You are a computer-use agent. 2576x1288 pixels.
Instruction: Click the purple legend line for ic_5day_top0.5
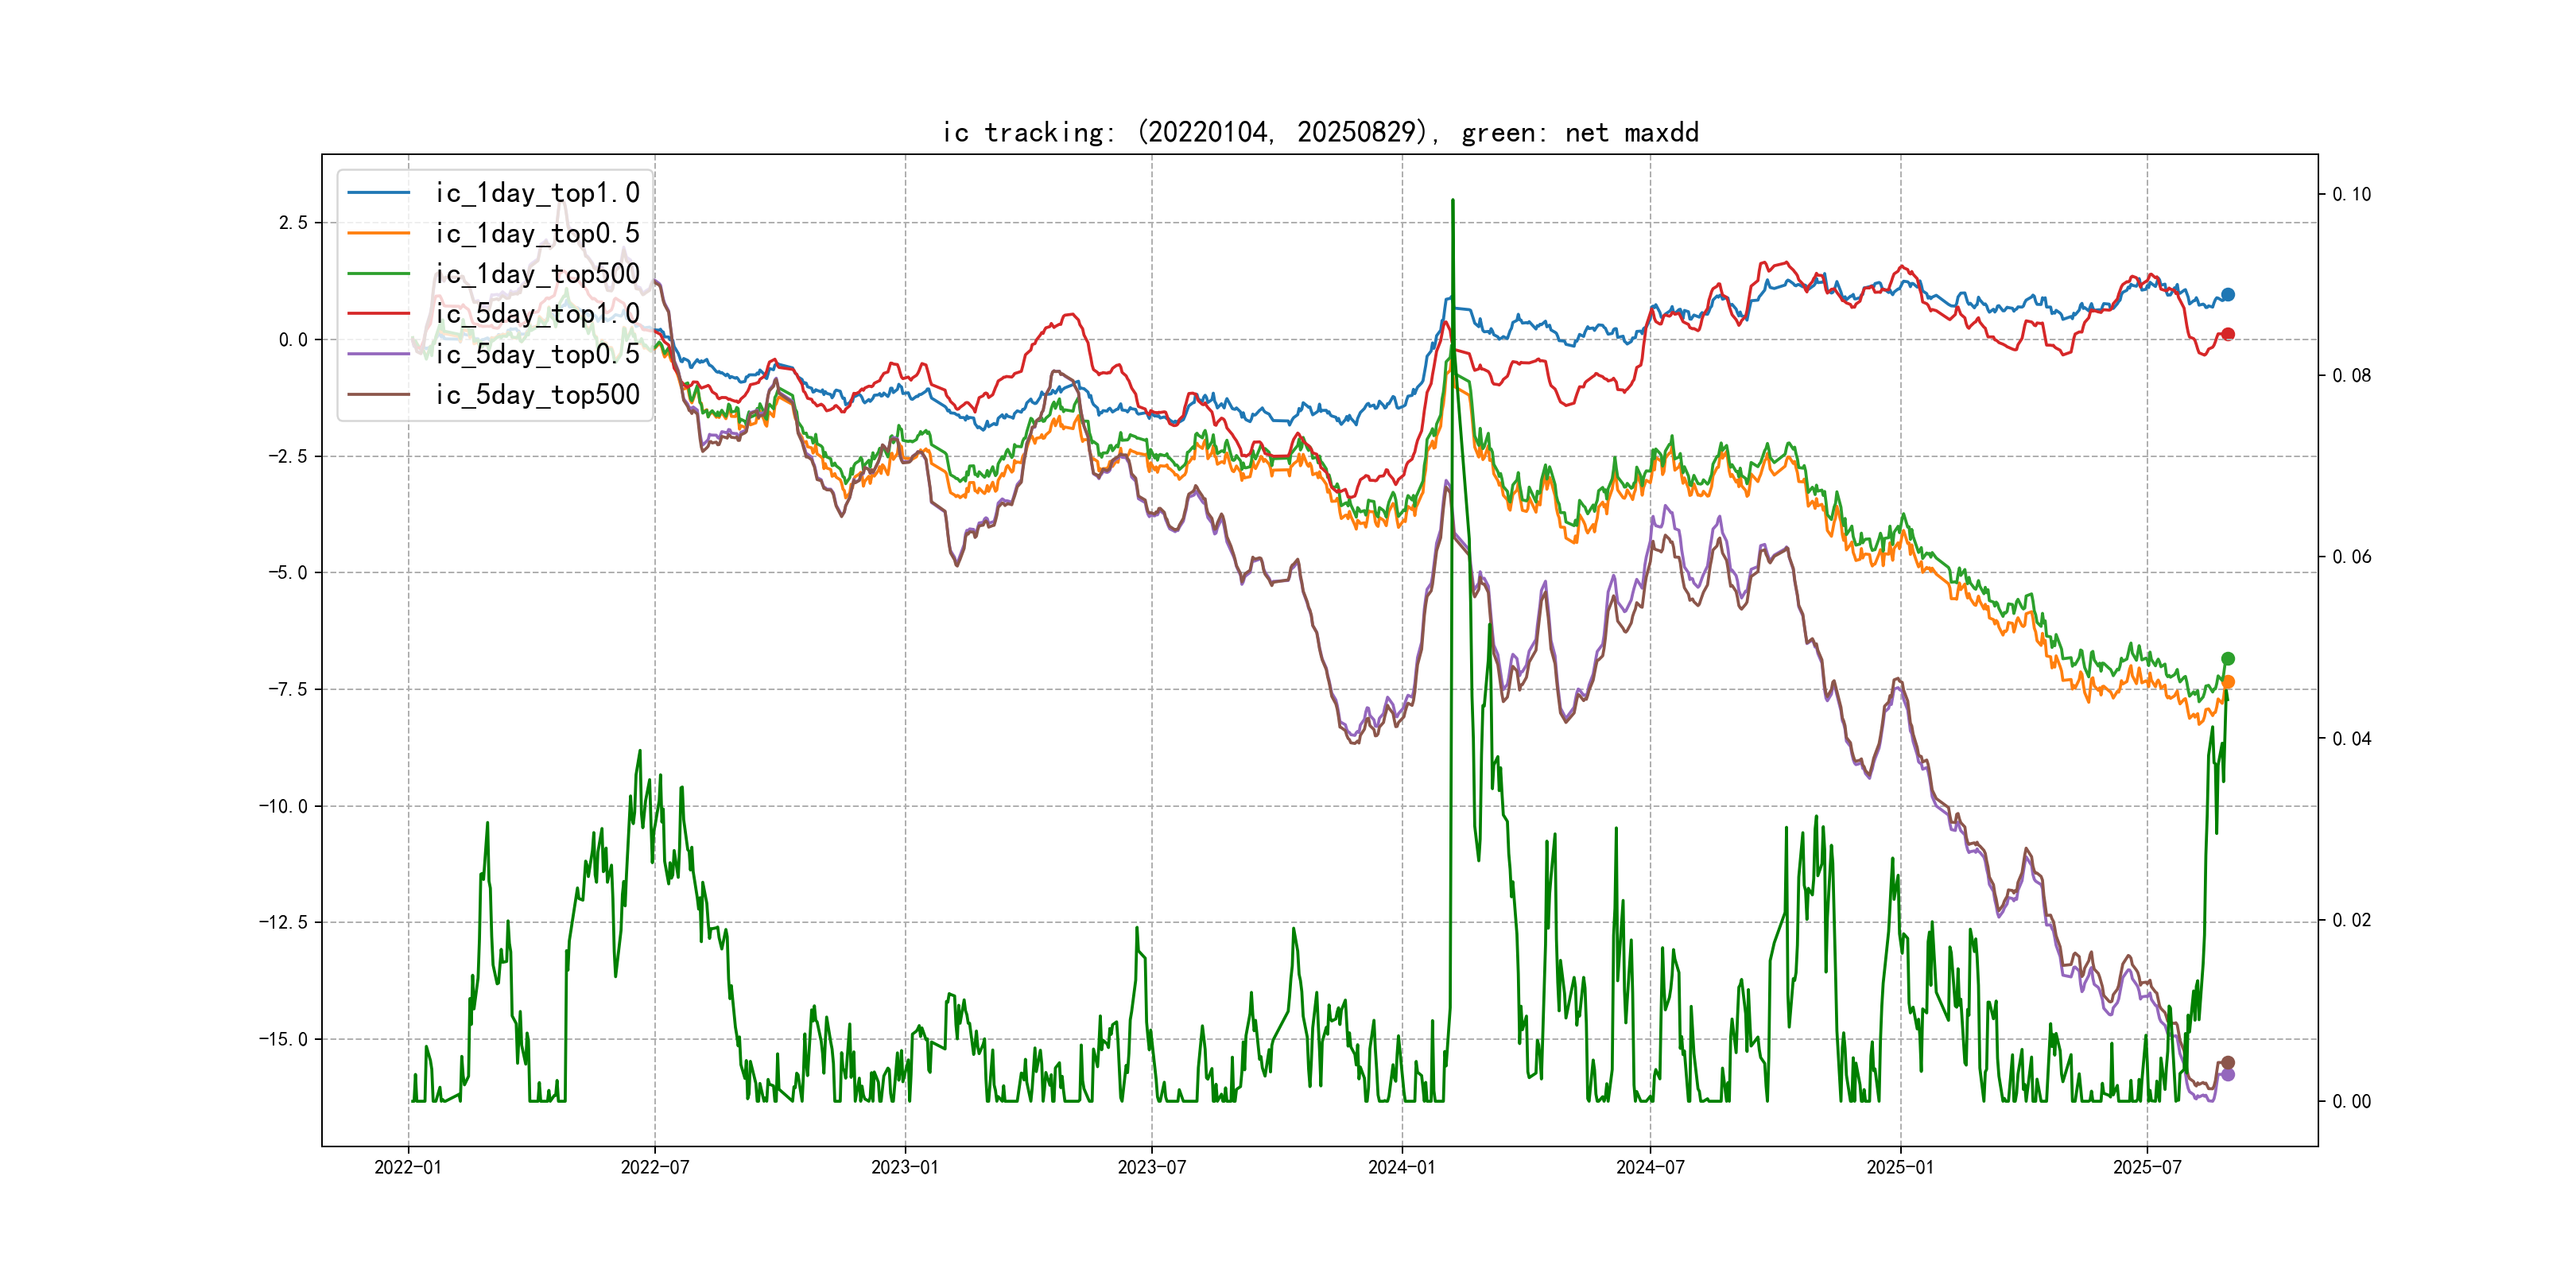pyautogui.click(x=378, y=354)
